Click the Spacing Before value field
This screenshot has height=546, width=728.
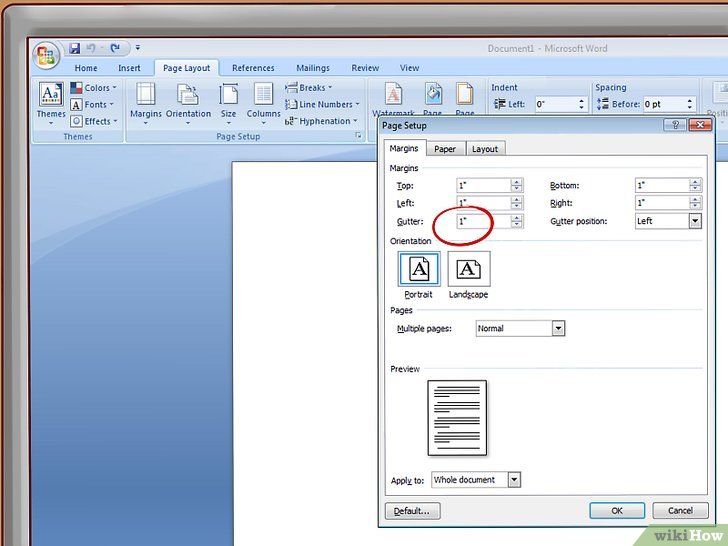663,104
